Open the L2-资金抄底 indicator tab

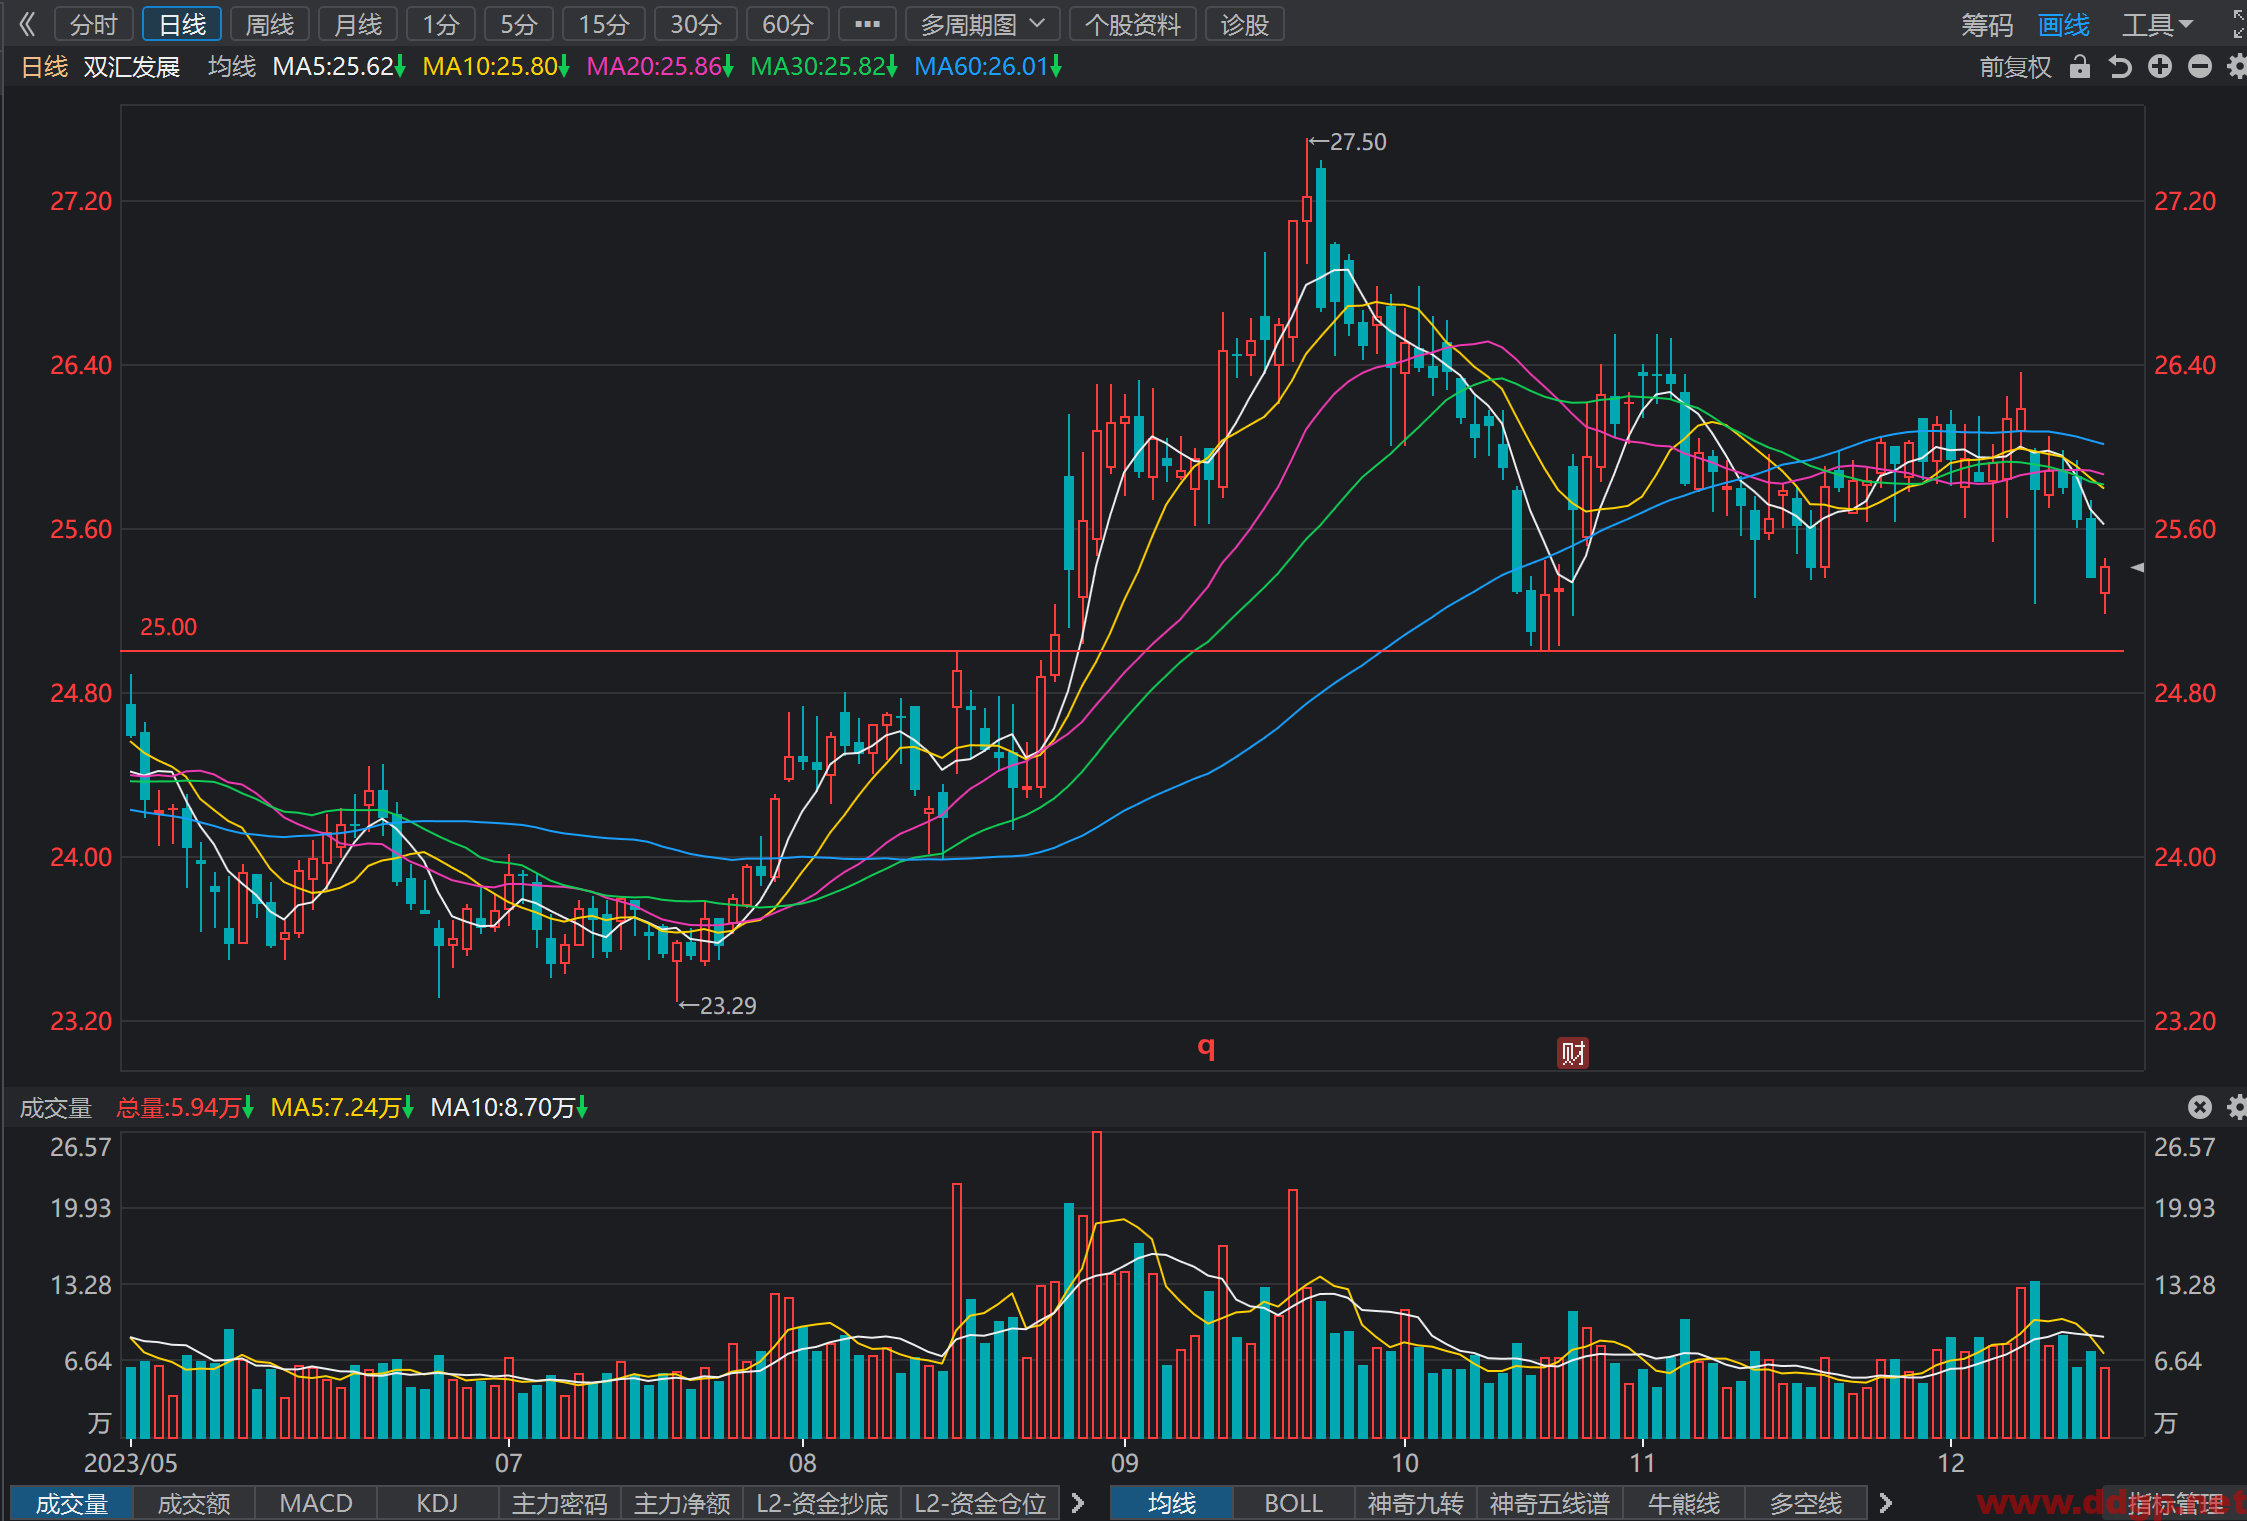pos(822,1503)
